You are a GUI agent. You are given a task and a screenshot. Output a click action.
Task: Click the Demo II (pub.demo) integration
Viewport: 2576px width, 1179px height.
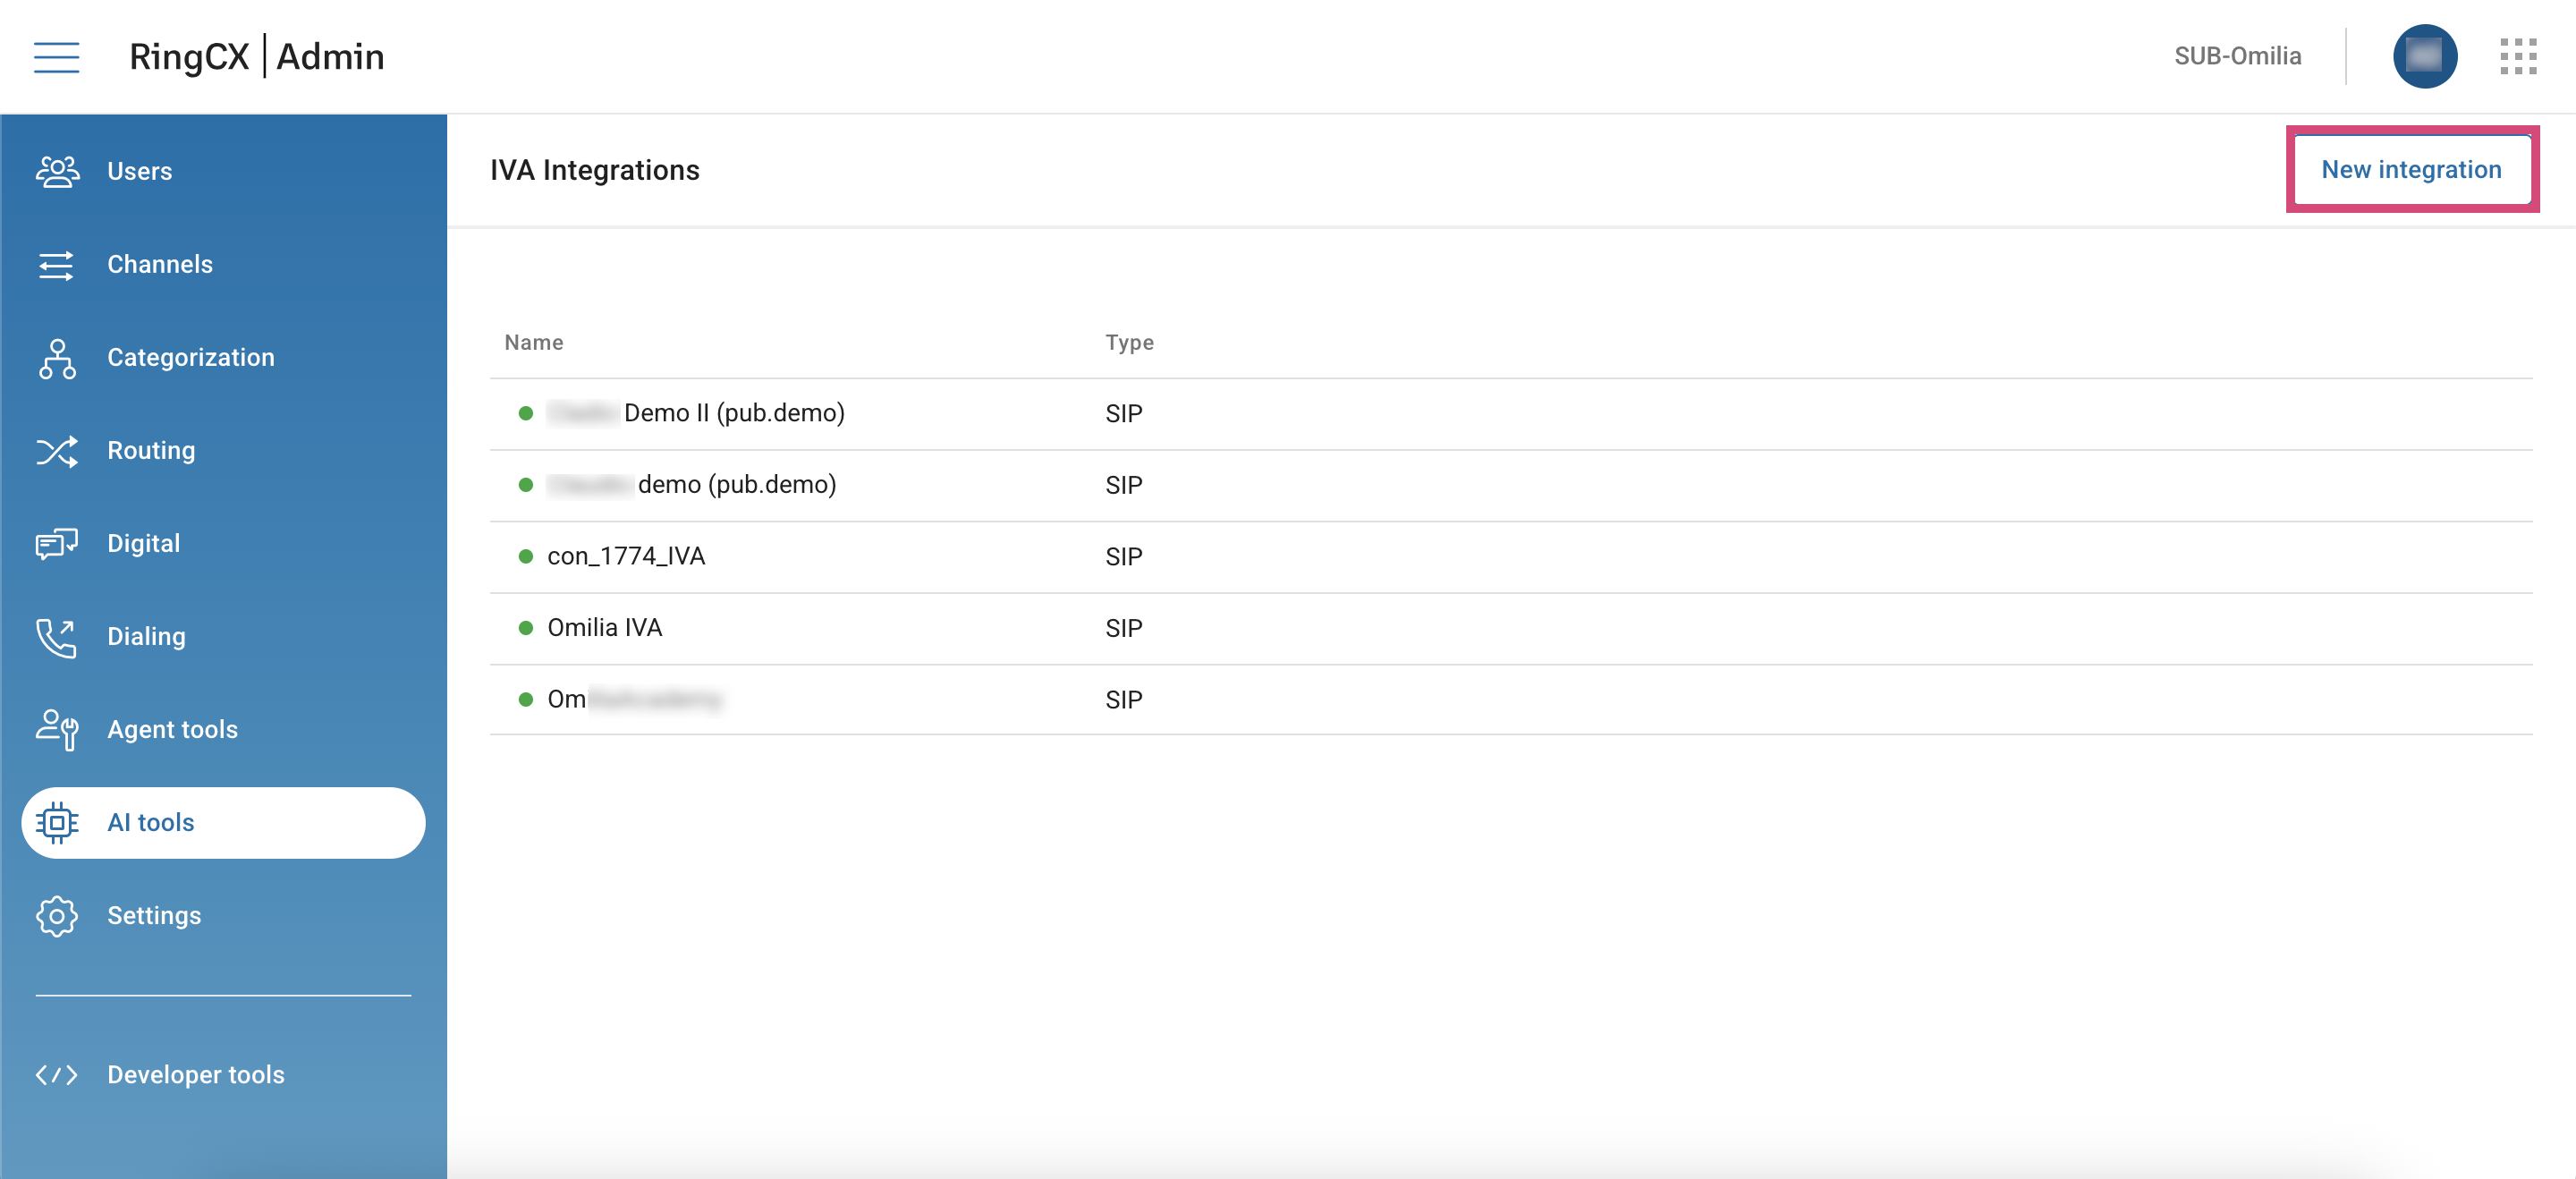[x=733, y=413]
